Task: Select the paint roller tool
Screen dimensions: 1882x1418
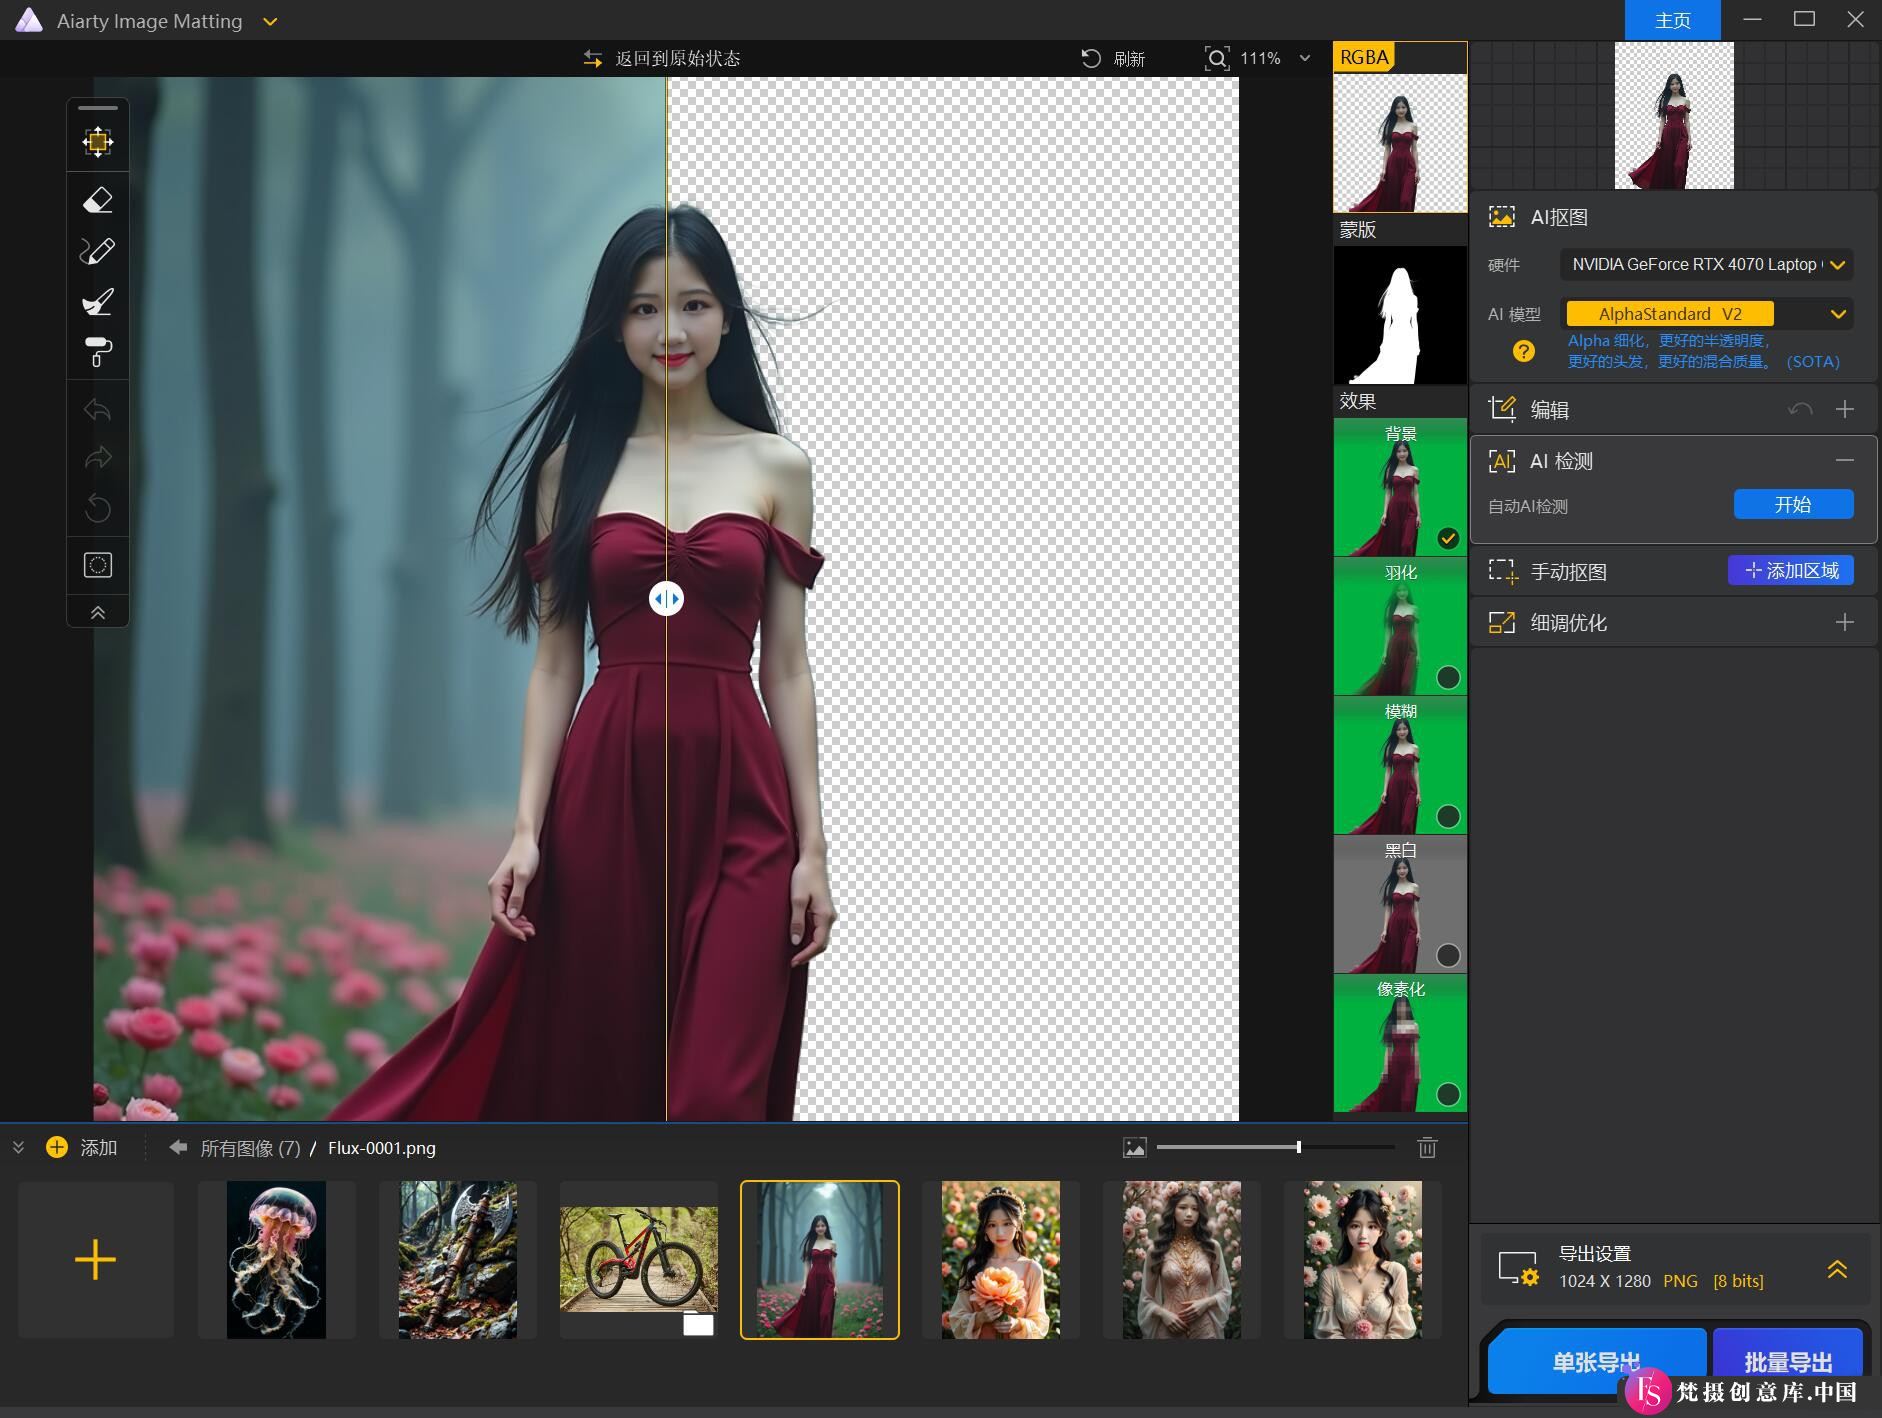Action: (98, 352)
